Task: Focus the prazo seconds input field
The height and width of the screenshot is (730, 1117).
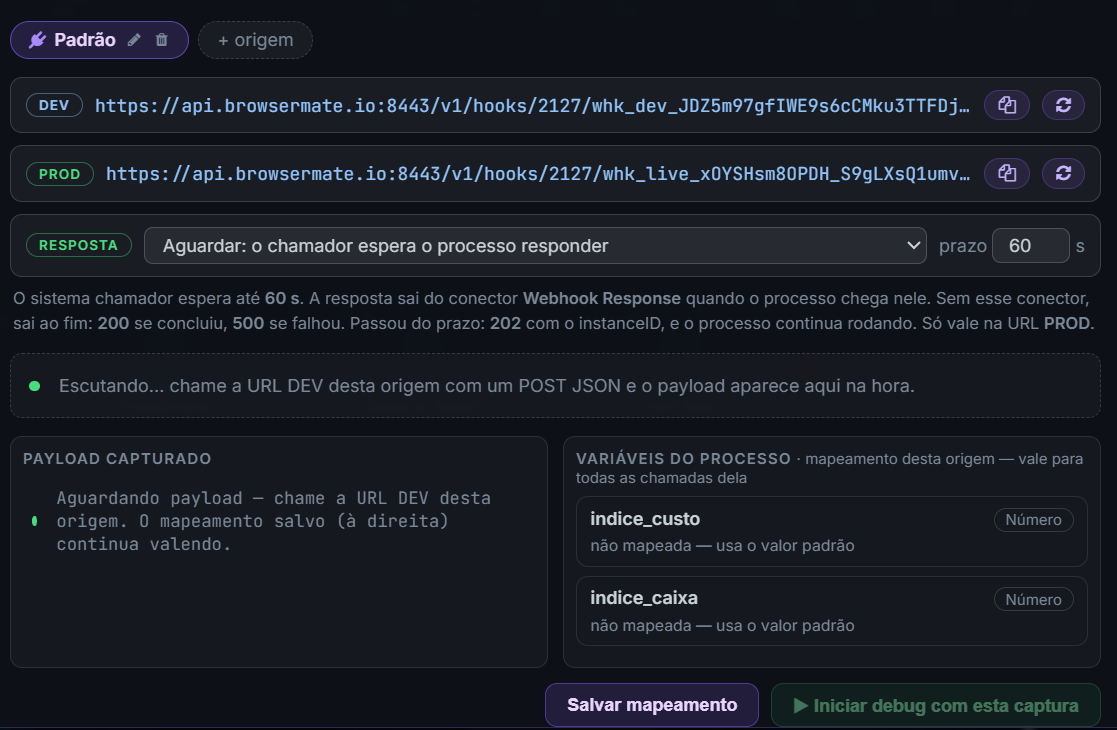Action: click(x=1030, y=246)
